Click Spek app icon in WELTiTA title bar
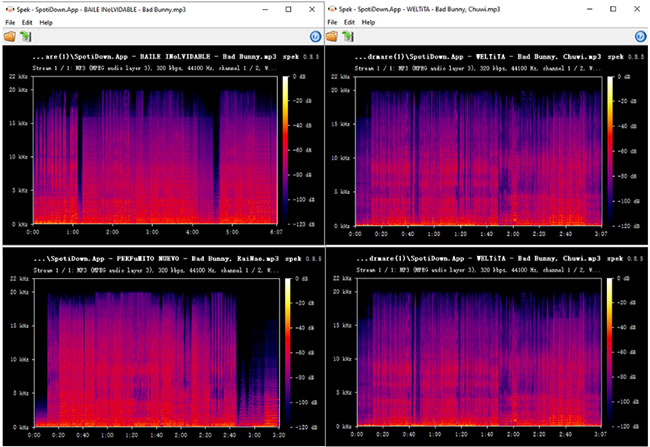The image size is (650, 447). [332, 9]
